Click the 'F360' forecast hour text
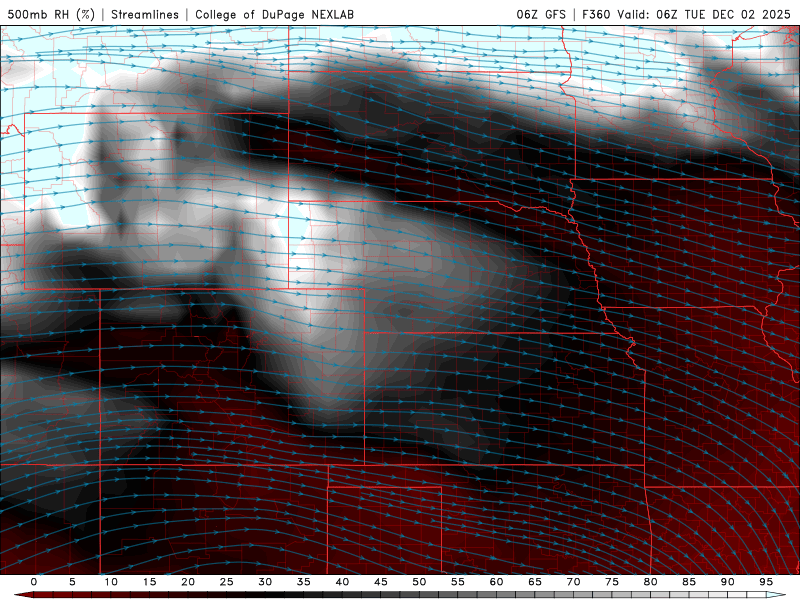800x600 pixels. [x=597, y=14]
